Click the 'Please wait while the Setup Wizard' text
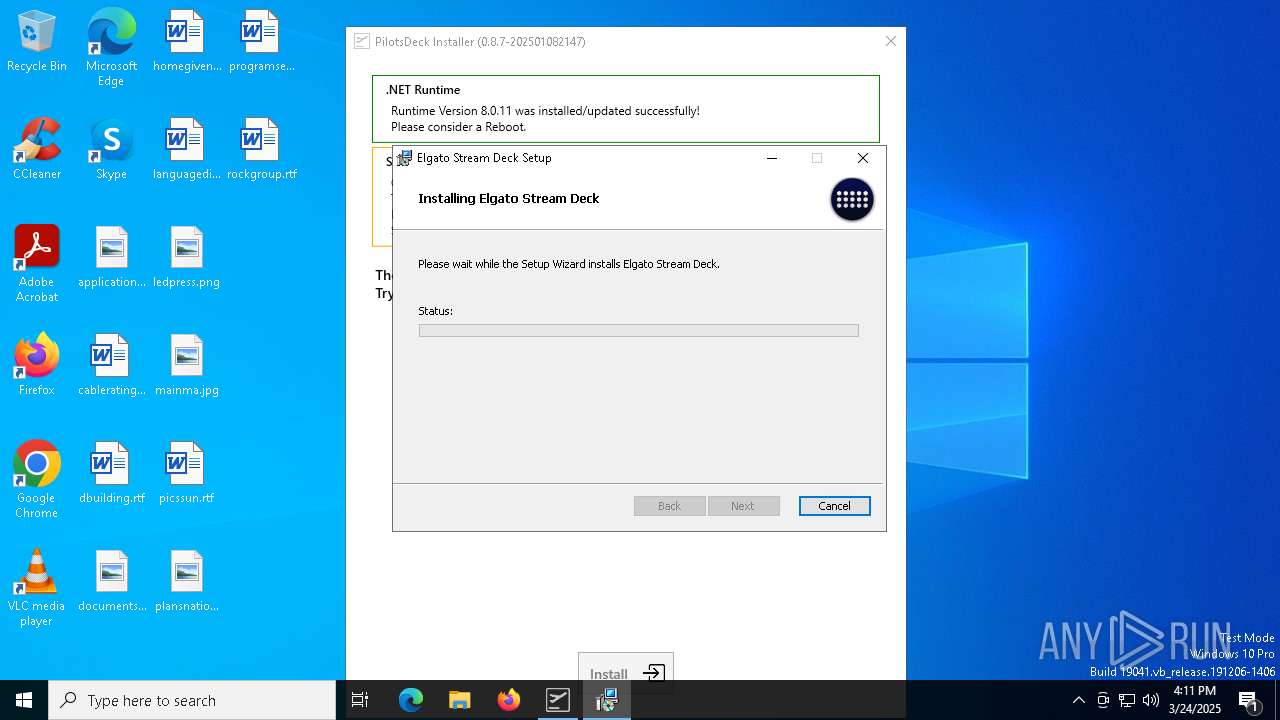 [569, 264]
